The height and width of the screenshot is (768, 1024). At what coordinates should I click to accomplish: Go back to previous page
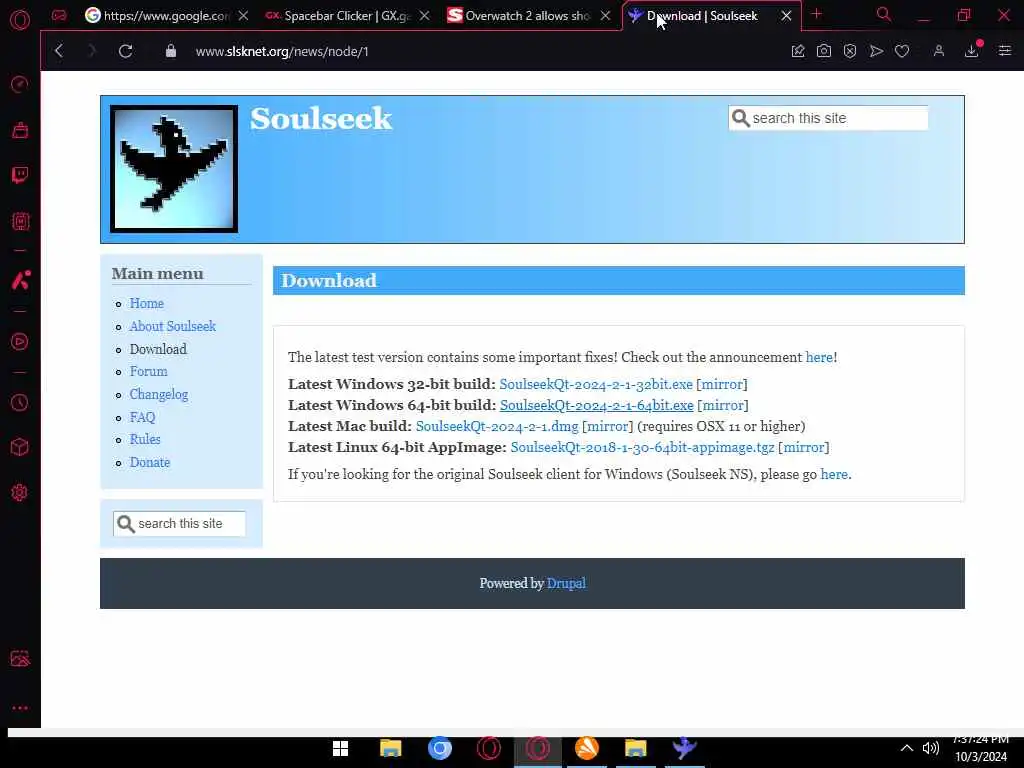(59, 51)
